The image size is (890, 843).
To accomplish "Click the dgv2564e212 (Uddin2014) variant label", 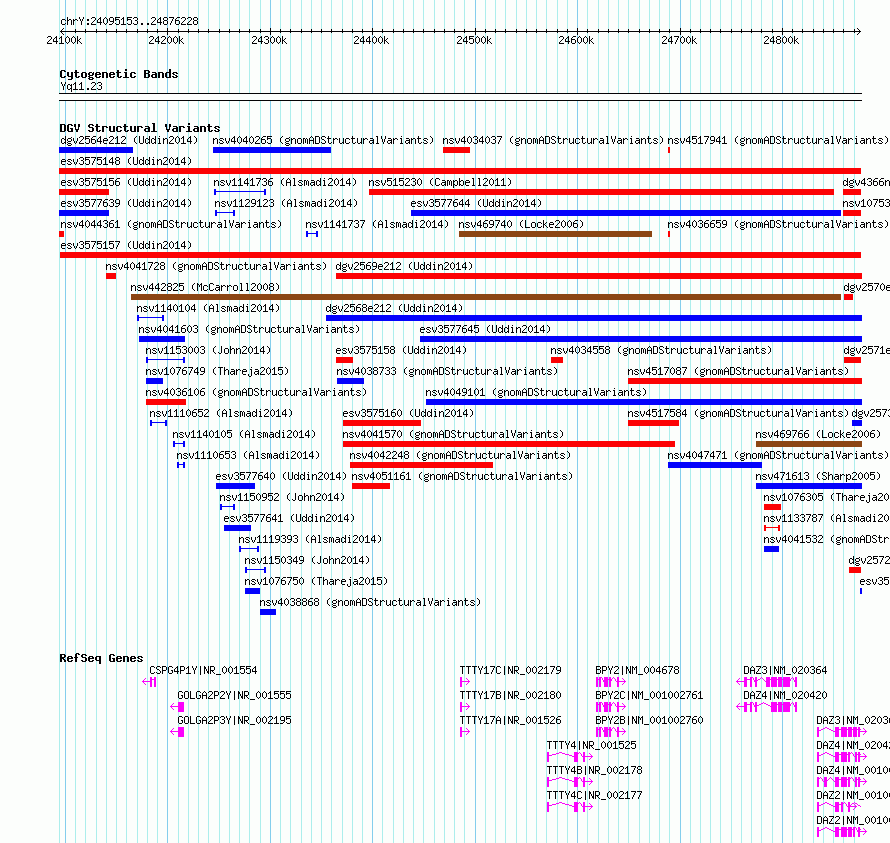I will click(129, 140).
